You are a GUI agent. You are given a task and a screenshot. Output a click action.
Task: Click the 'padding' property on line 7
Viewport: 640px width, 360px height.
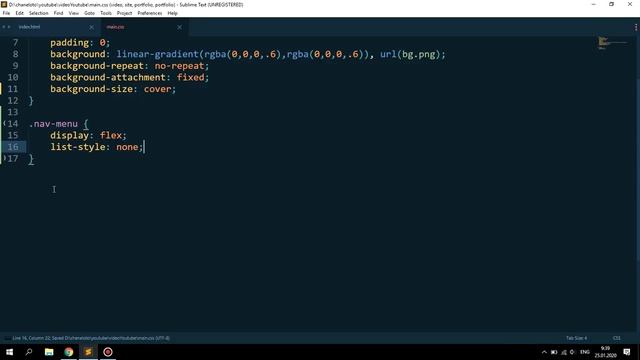point(69,42)
